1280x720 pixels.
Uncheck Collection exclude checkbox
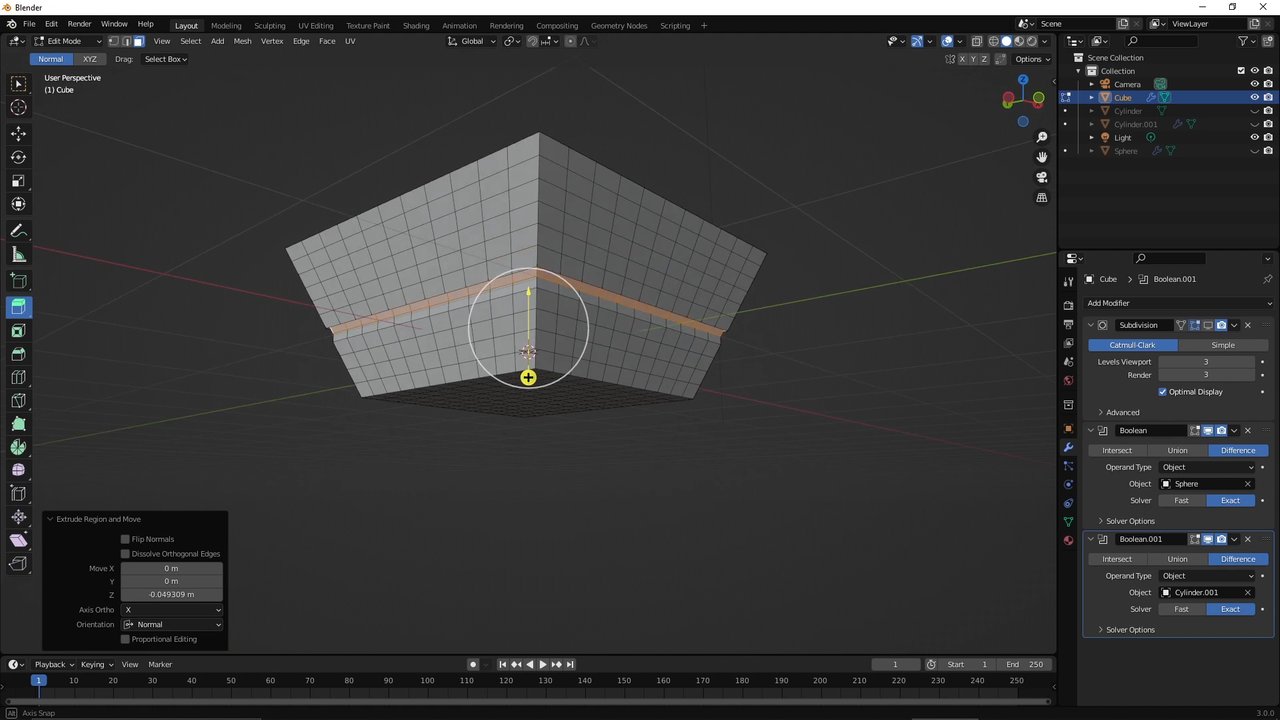[1241, 71]
